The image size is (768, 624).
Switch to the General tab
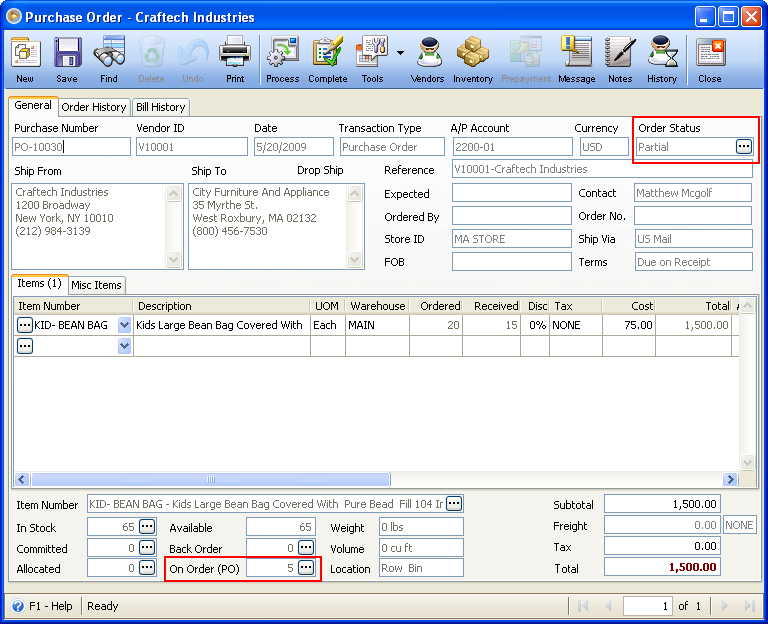(x=33, y=105)
